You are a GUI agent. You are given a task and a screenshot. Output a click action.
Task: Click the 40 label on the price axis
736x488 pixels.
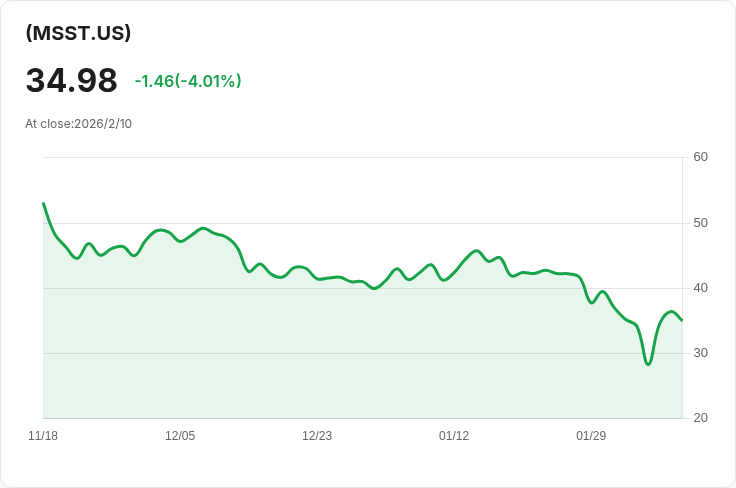[x=700, y=288]
